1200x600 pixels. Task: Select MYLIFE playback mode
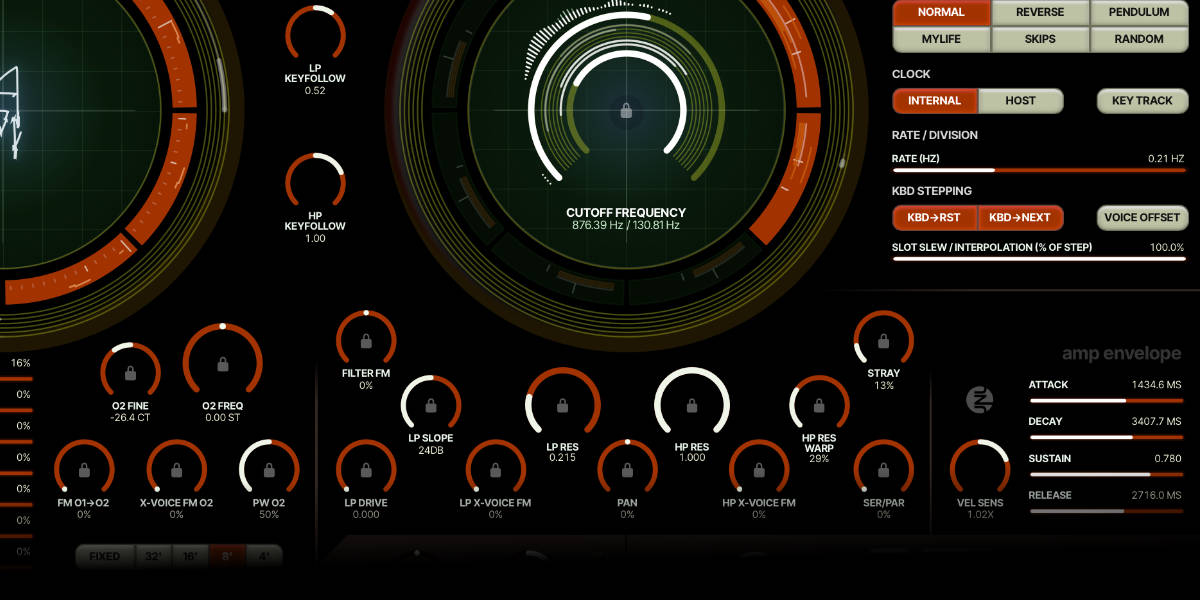point(941,39)
